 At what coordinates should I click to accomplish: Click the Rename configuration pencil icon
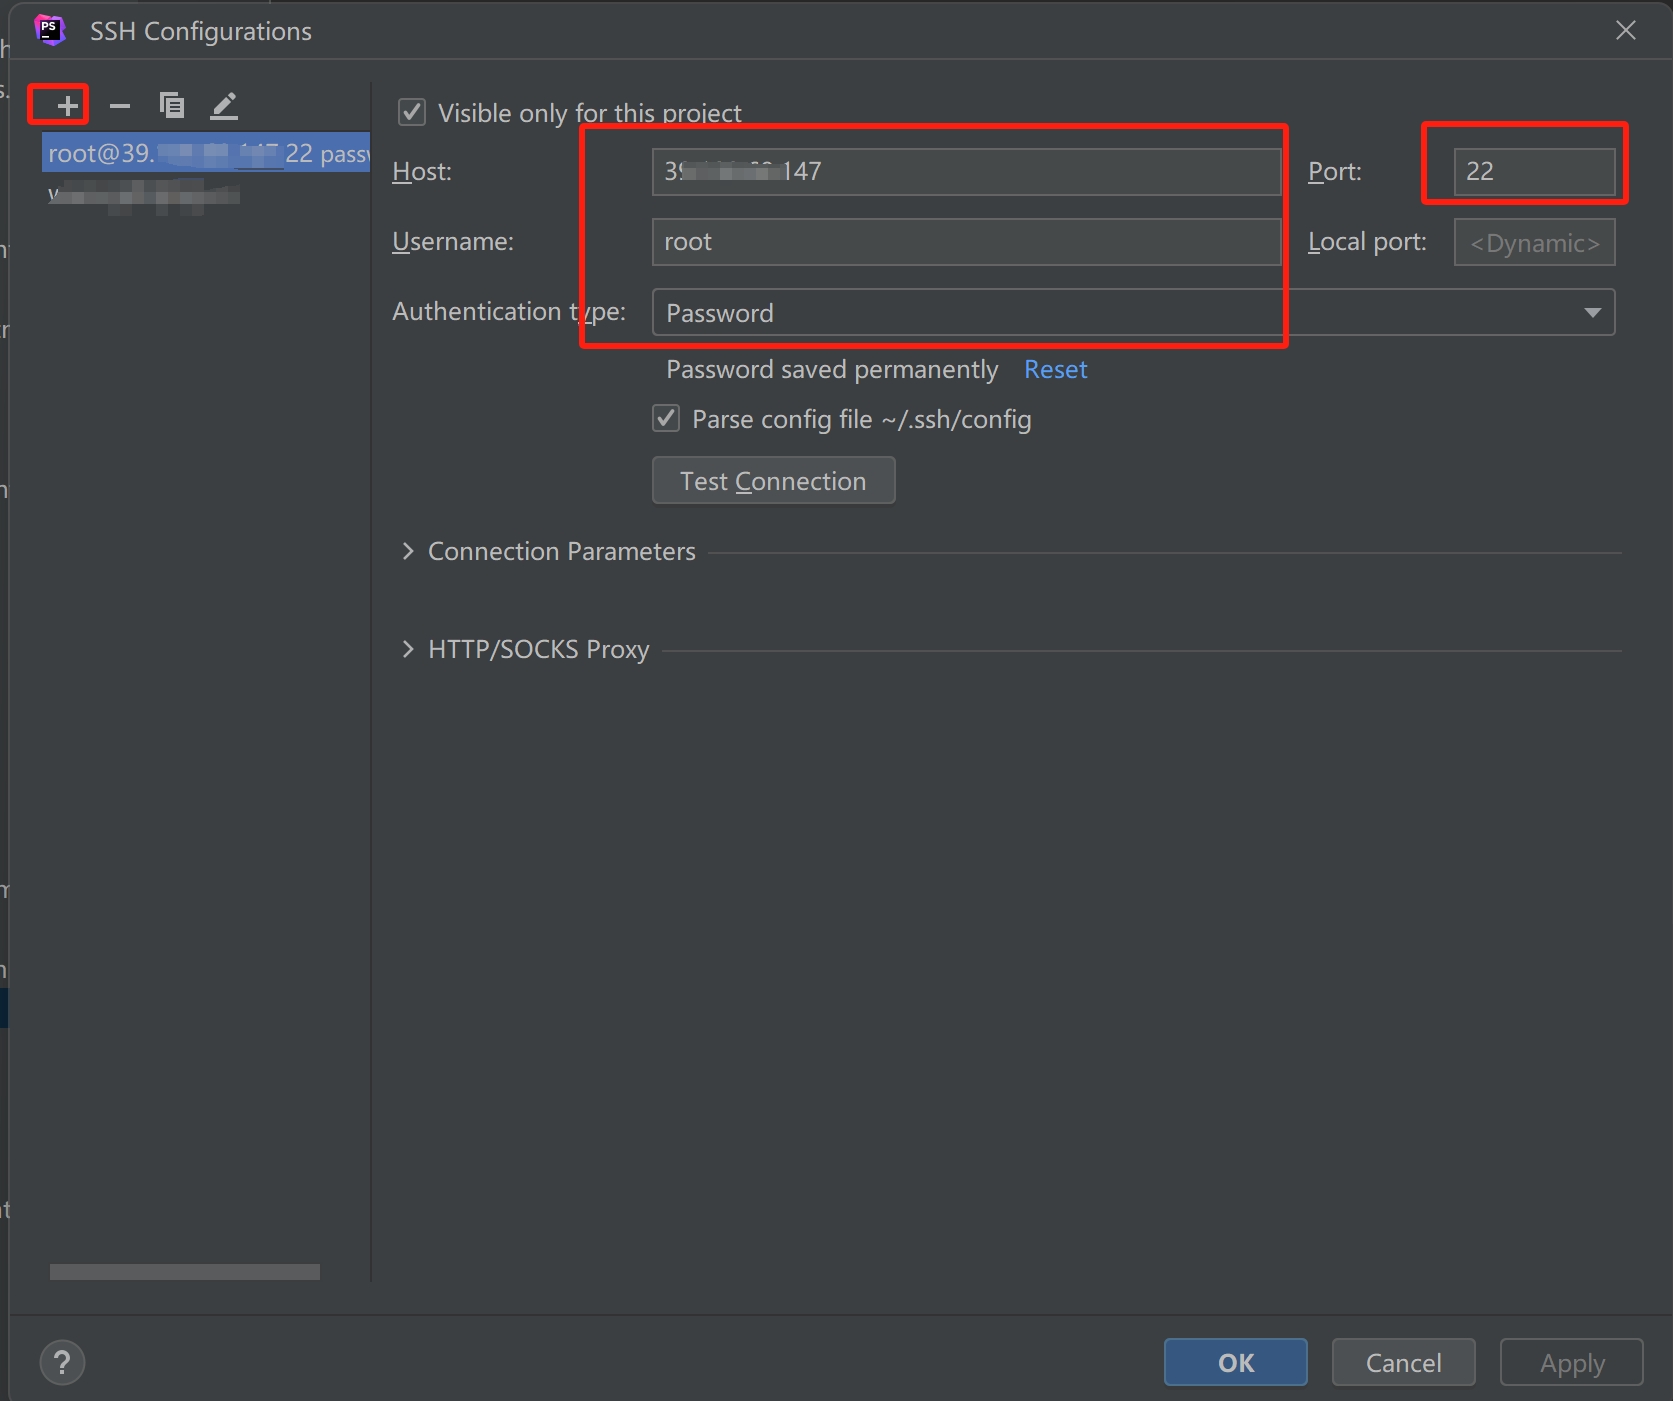[224, 106]
